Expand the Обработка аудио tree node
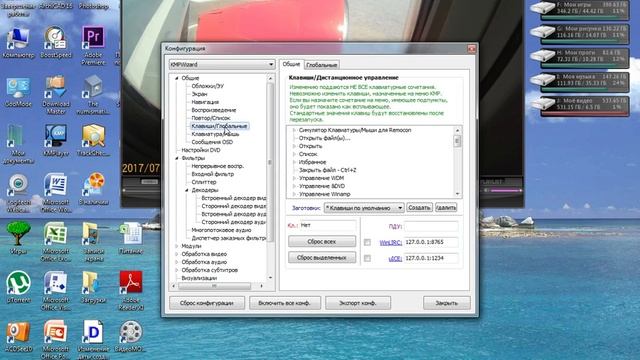Viewport: 640px width, 360px height. (177, 262)
